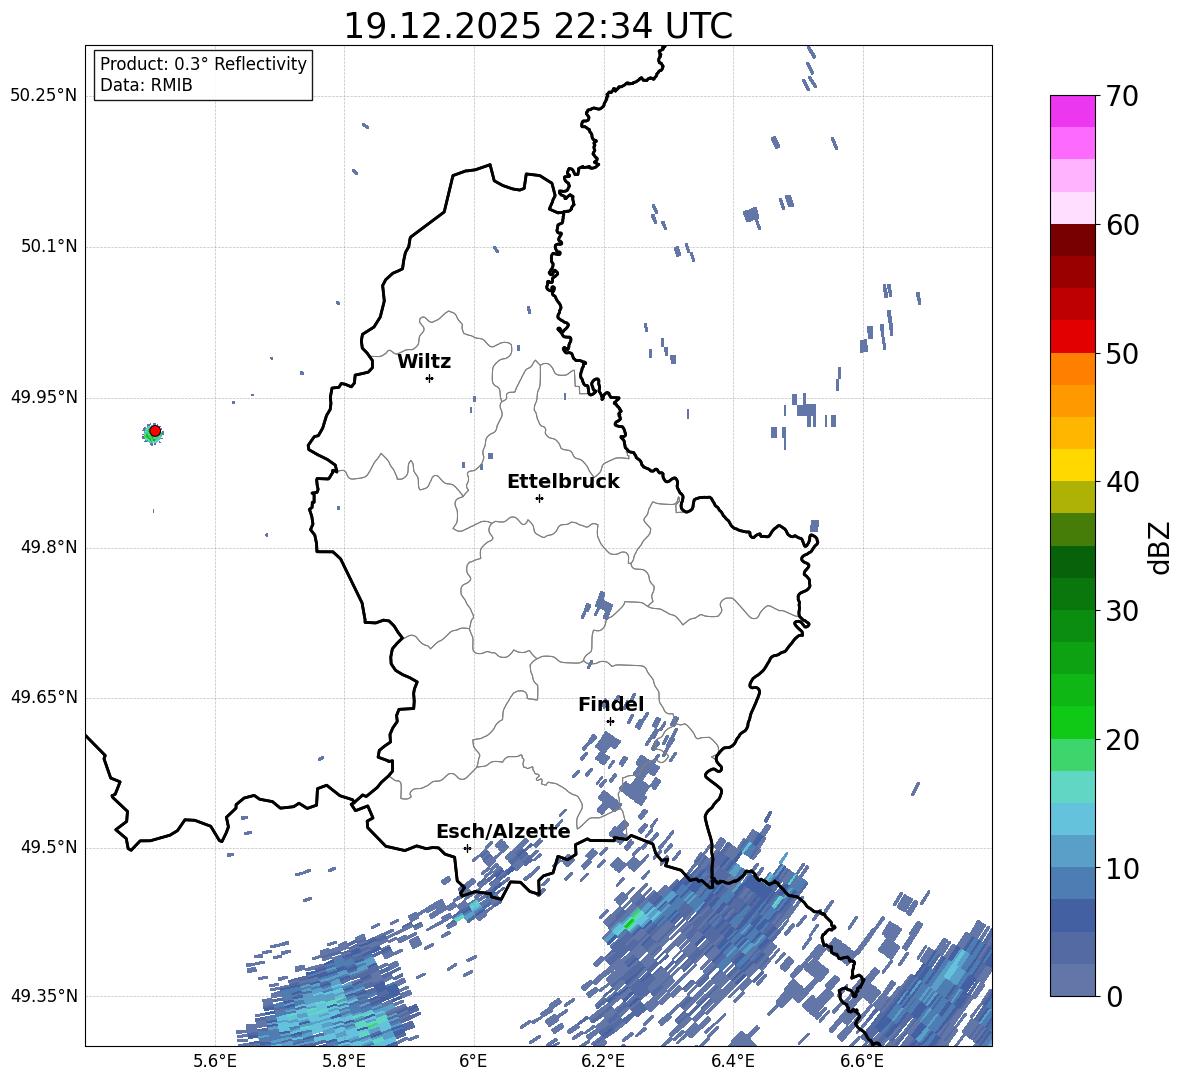Click the 49.65°N latitude label
The height and width of the screenshot is (1081, 1184).
pyautogui.click(x=44, y=697)
